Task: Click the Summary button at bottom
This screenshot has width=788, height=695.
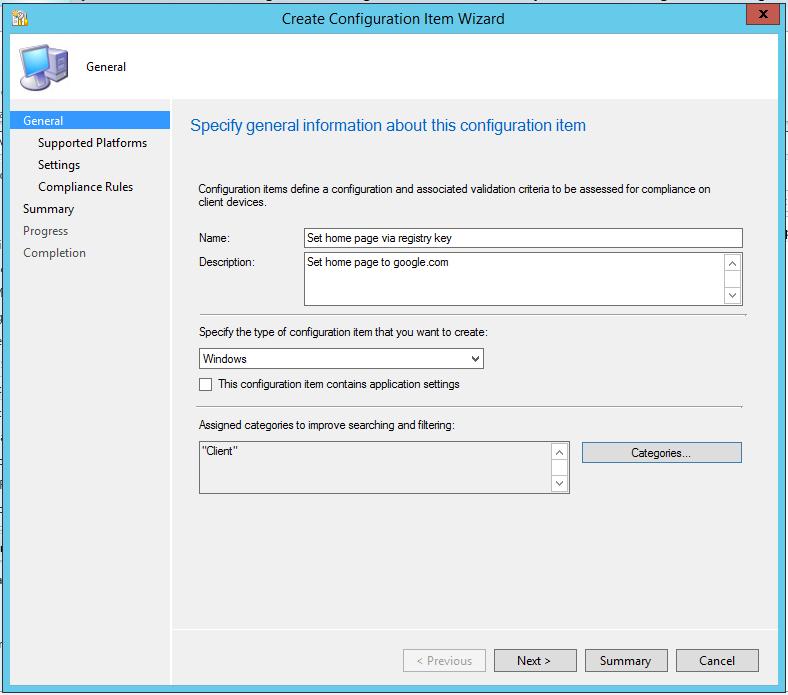Action: [x=626, y=661]
